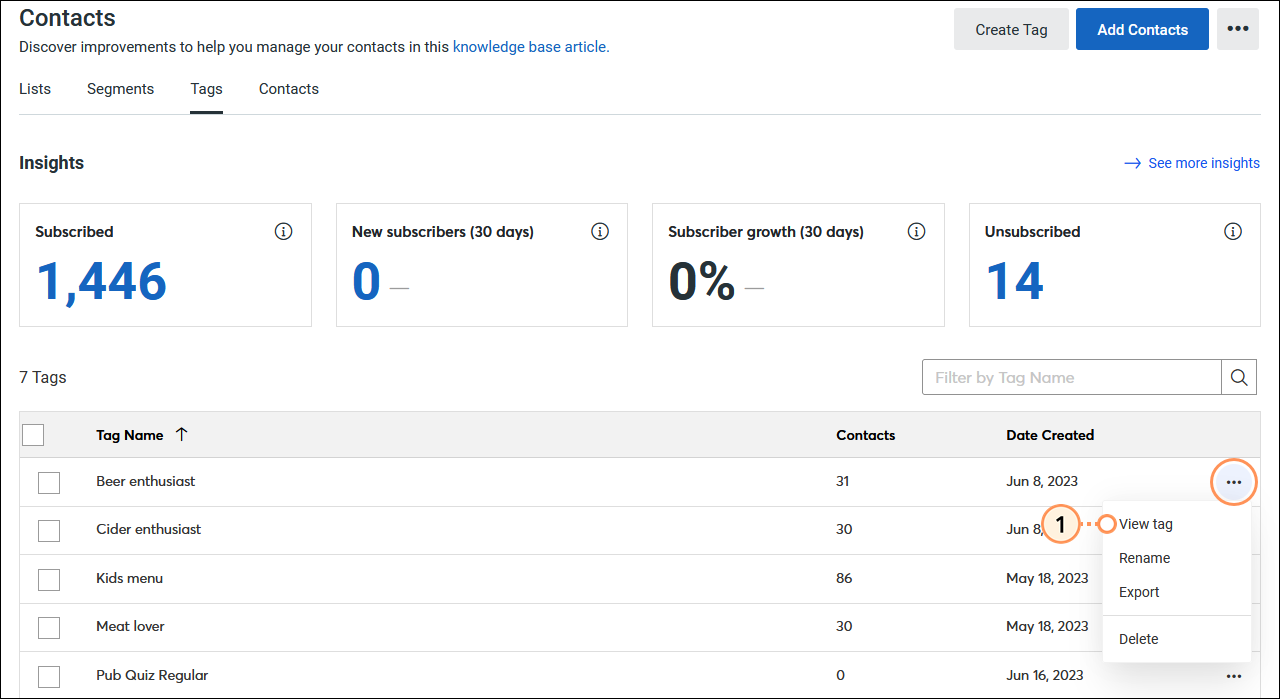Viewport: 1280px width, 699px height.
Task: Choose Delete from the menu
Action: 1139,639
